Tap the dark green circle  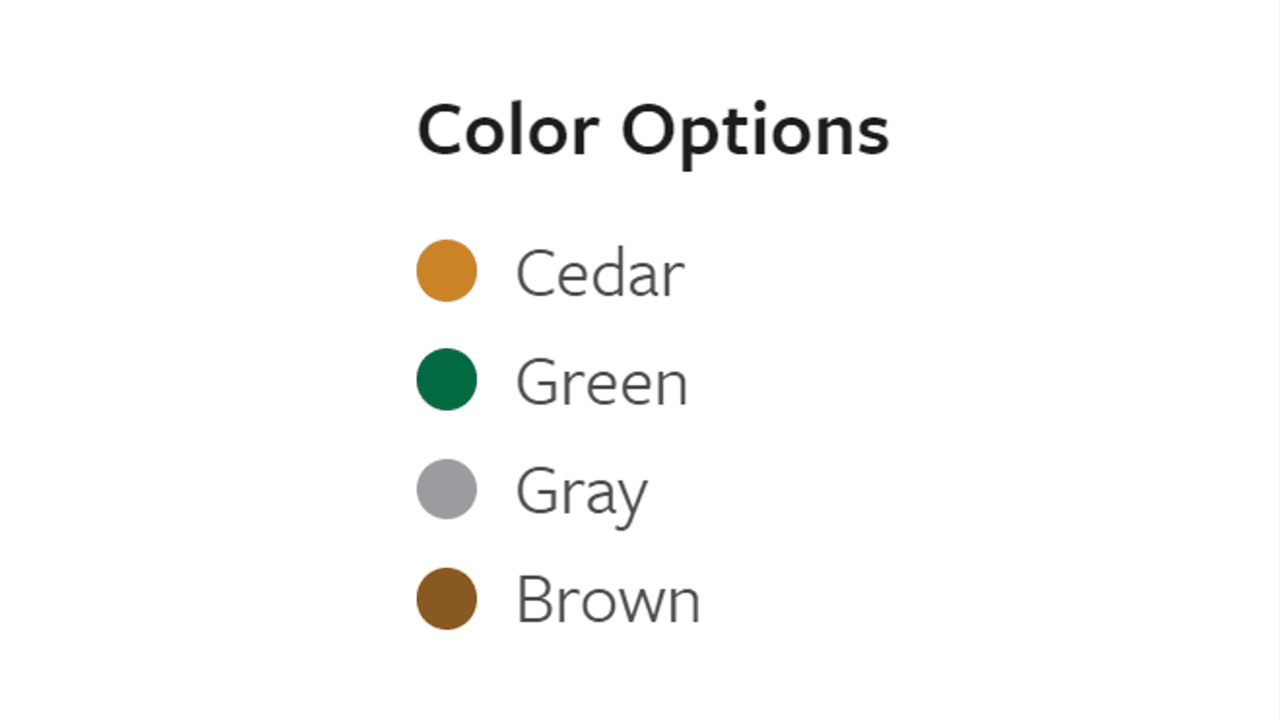[446, 379]
